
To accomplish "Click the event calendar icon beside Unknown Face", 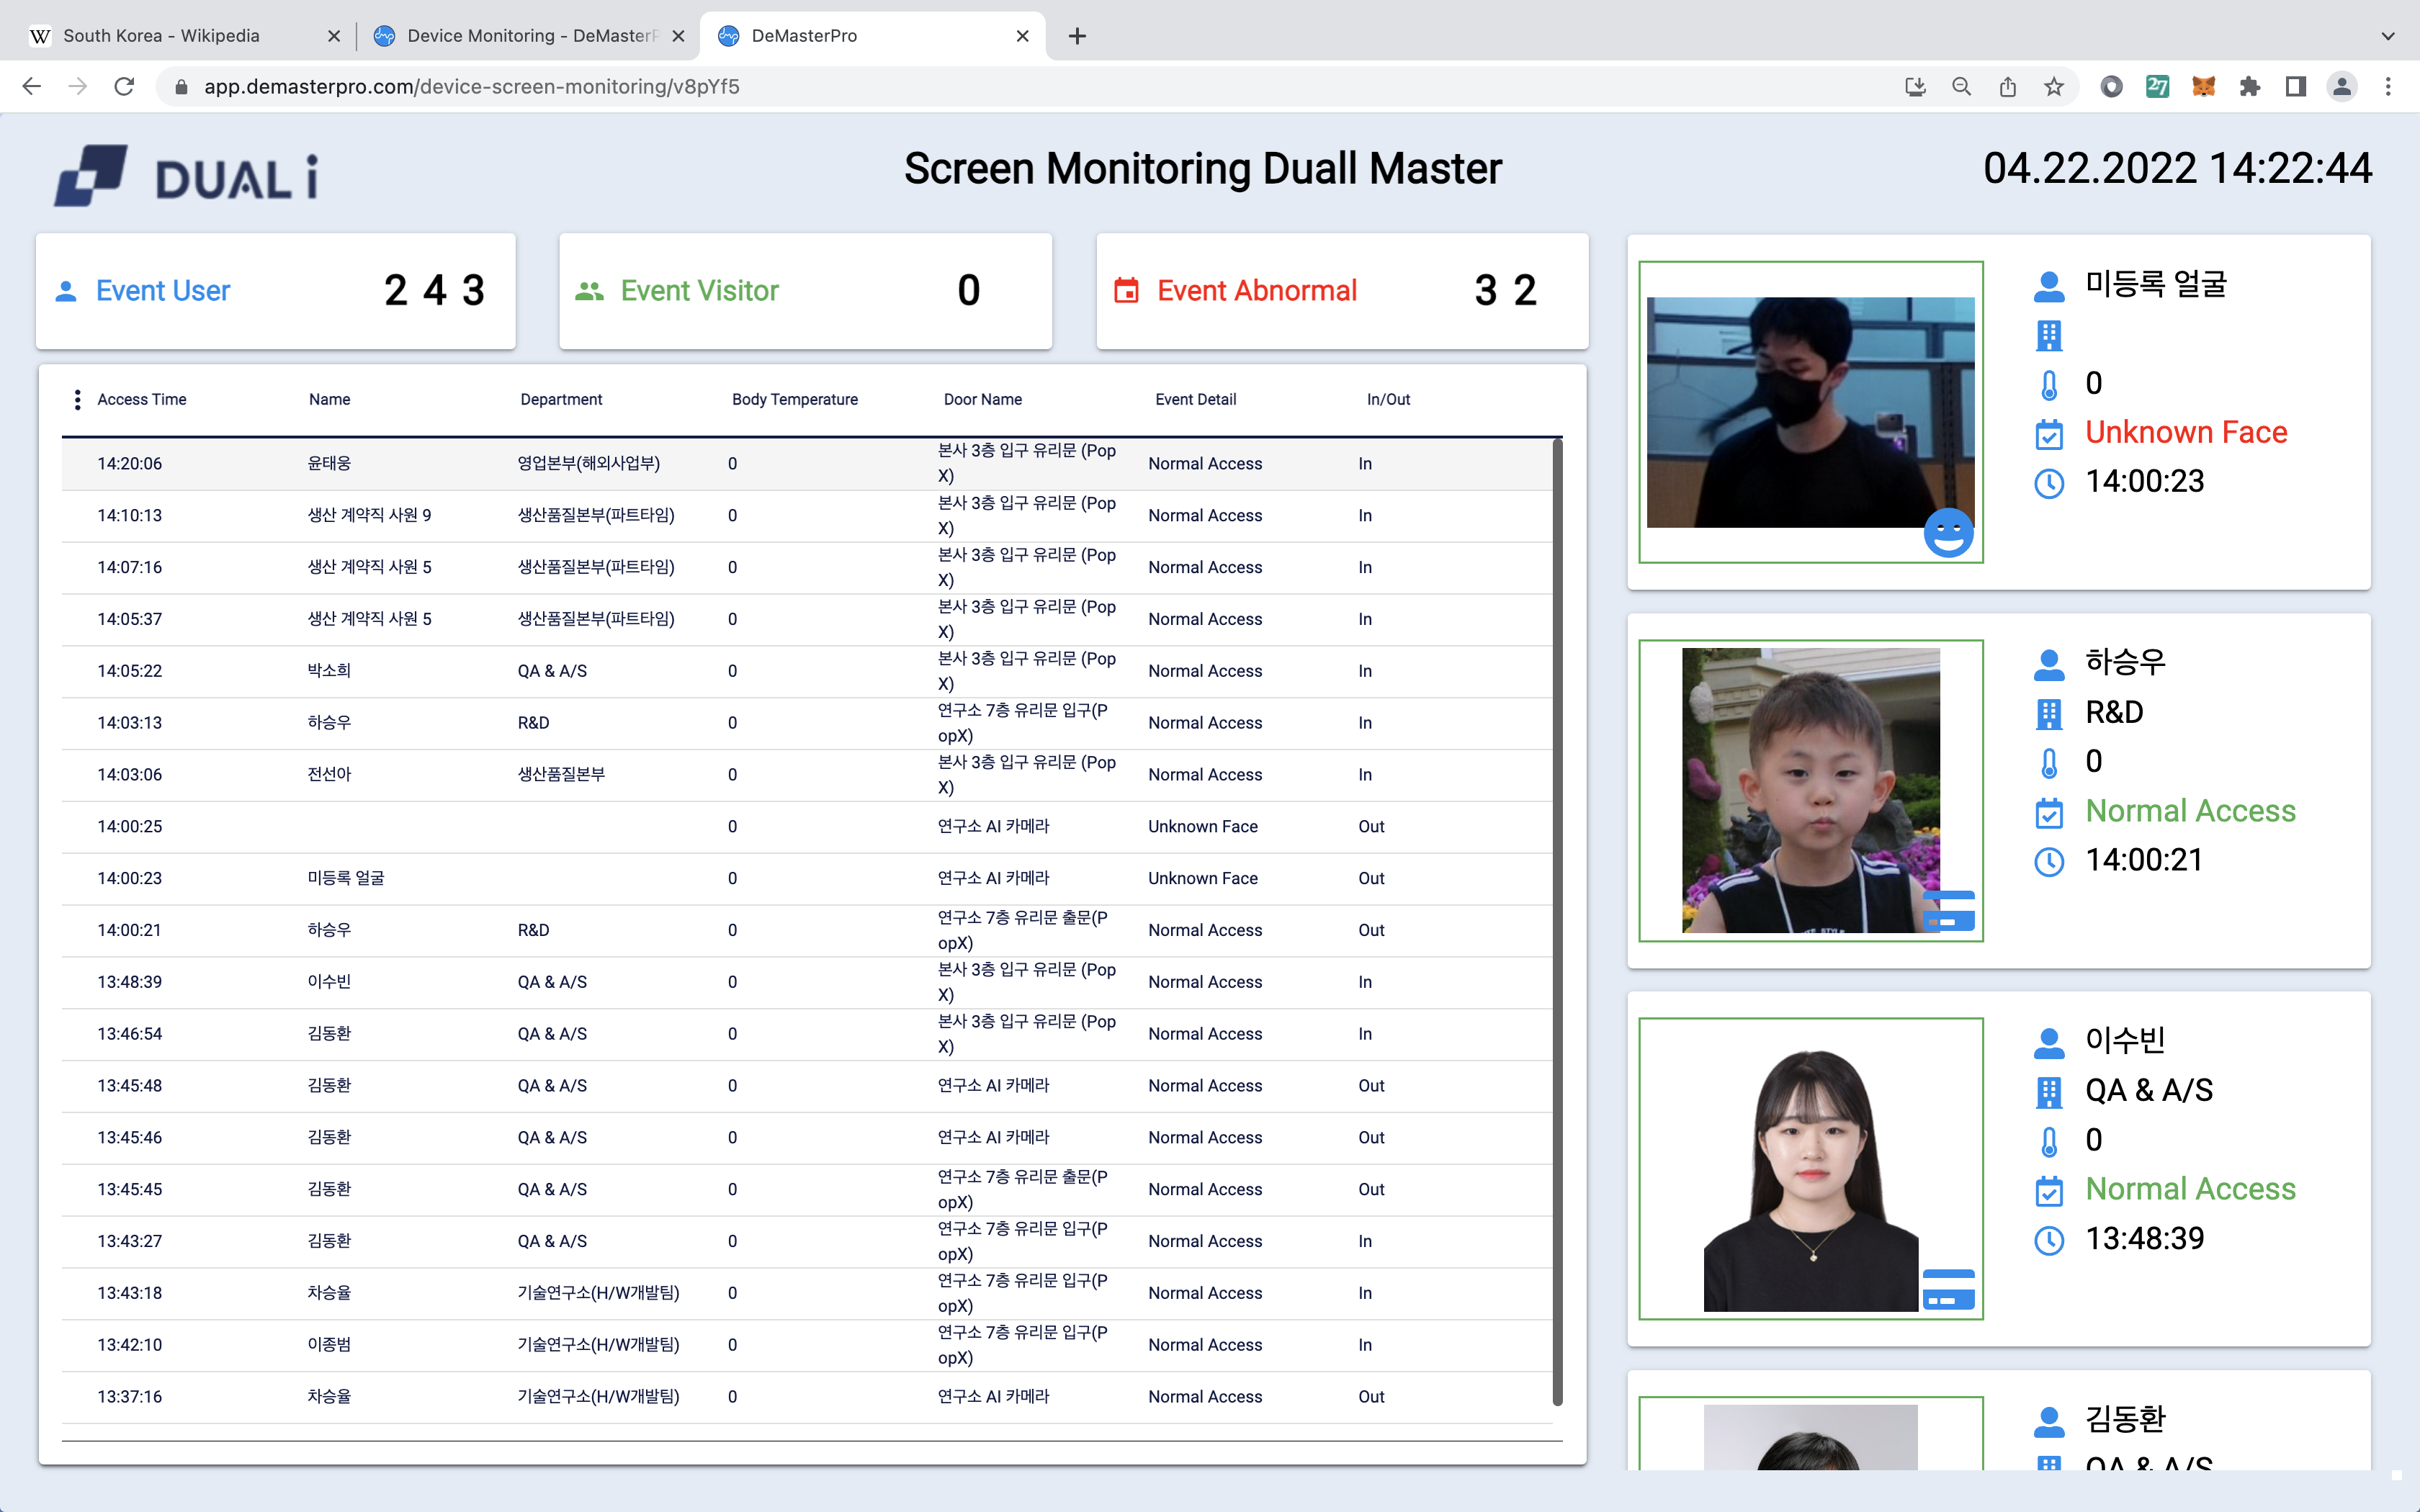I will tap(2049, 434).
